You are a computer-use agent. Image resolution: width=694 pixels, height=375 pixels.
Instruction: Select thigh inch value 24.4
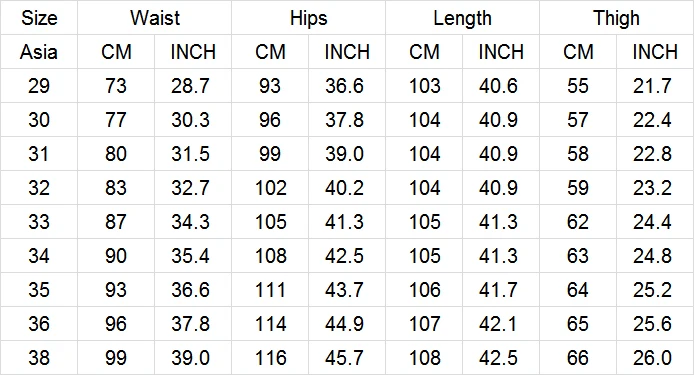point(652,222)
